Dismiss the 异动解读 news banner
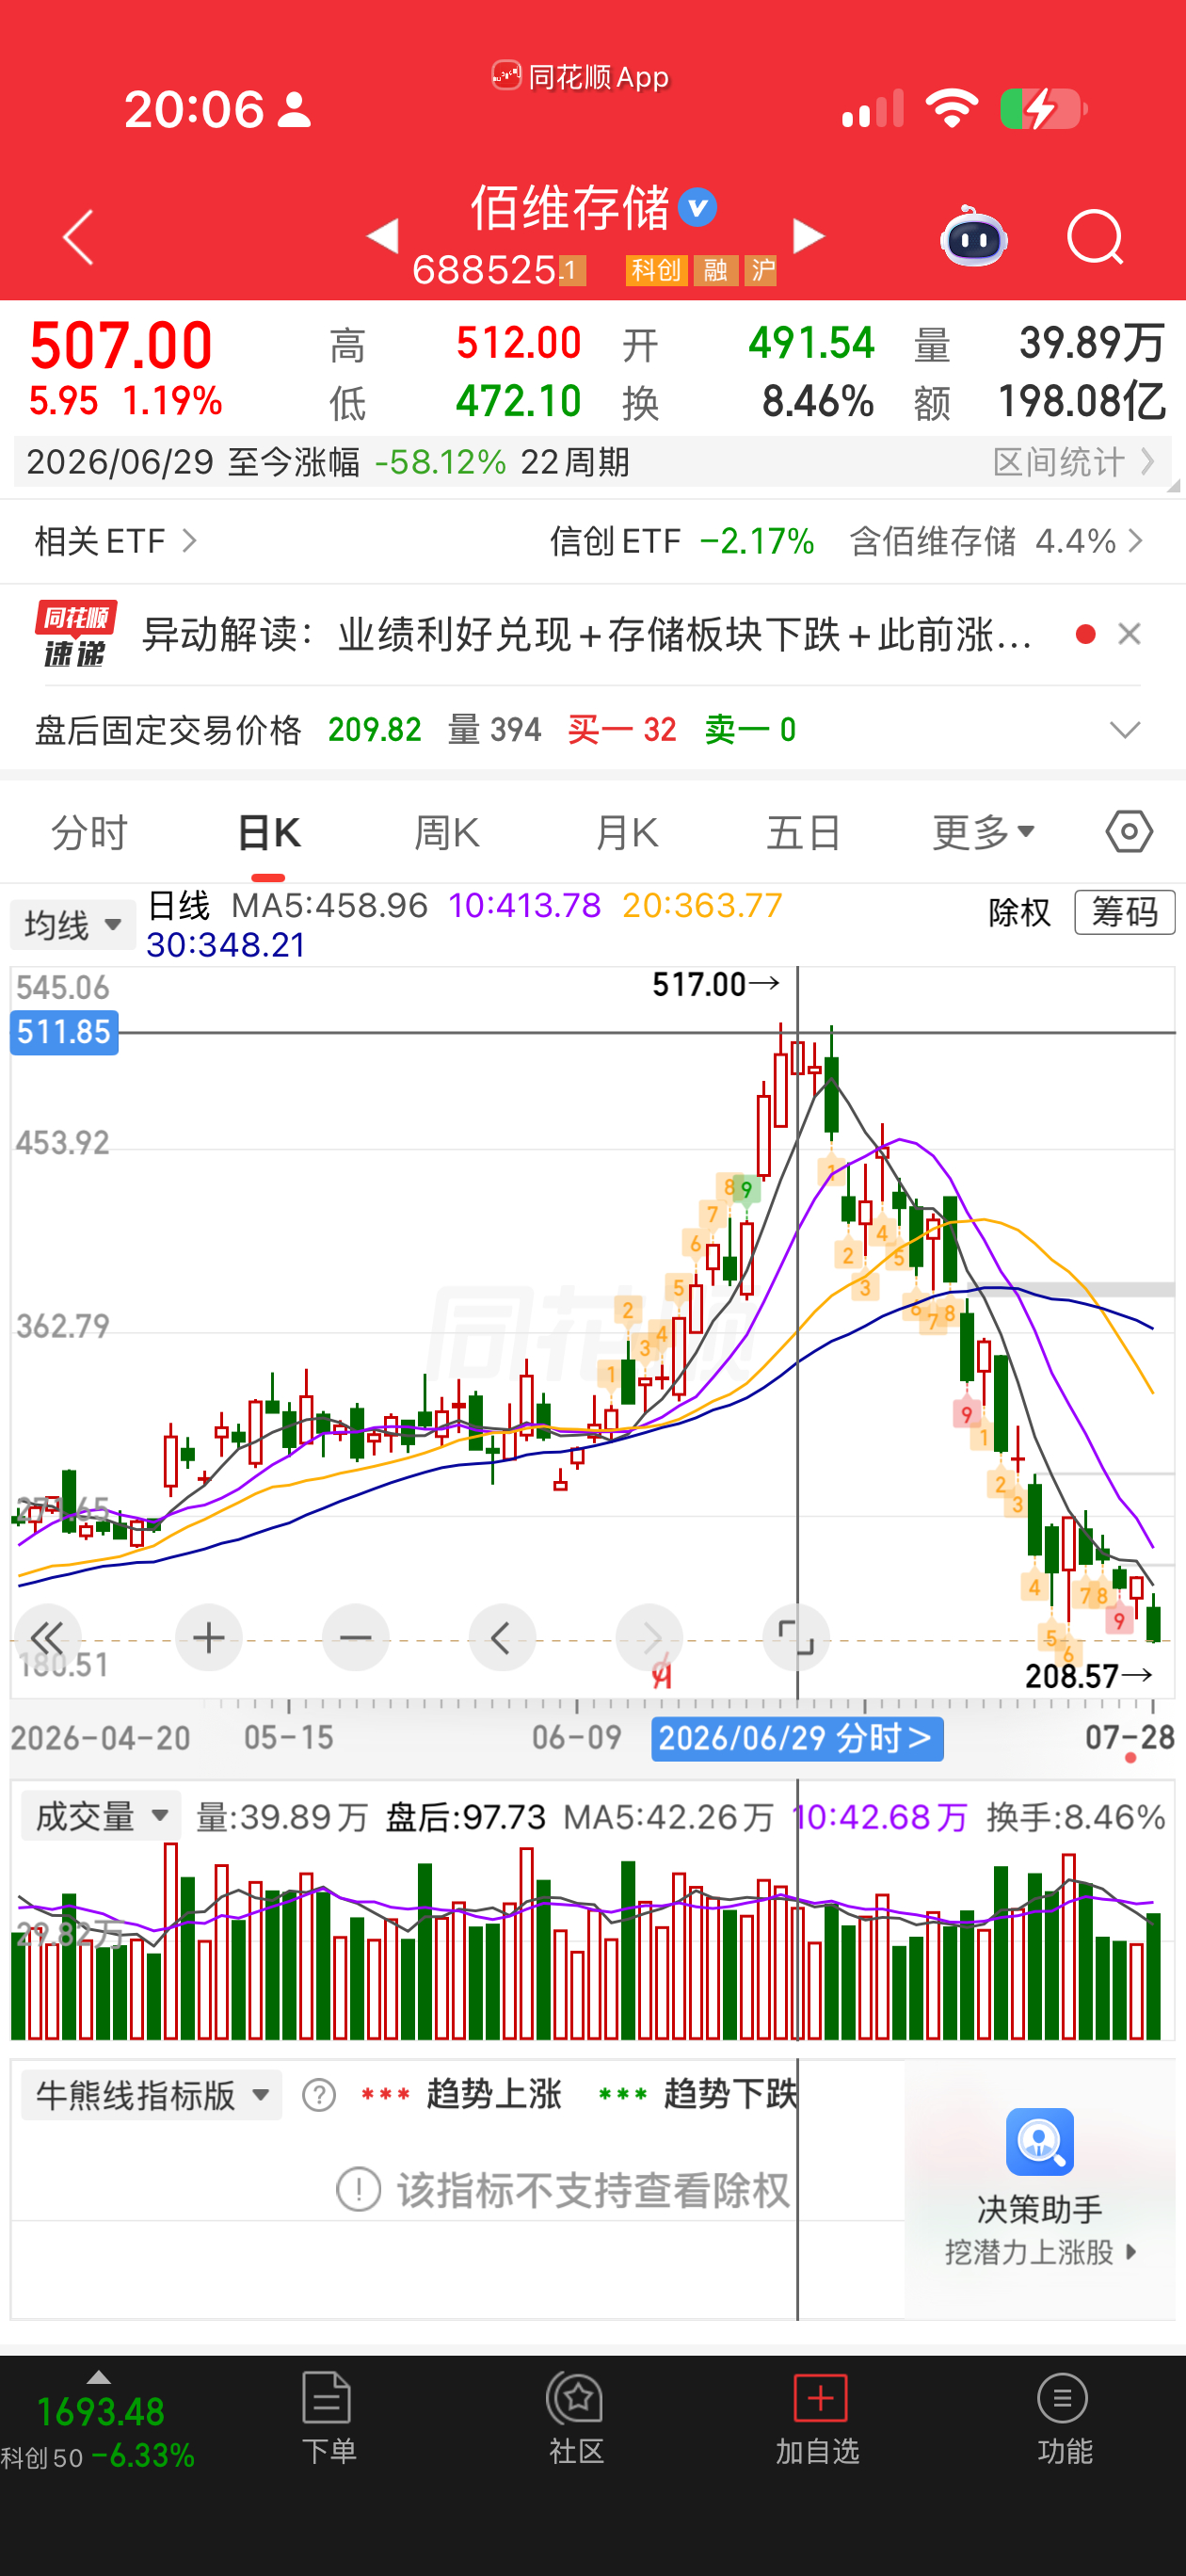1186x2576 pixels. pyautogui.click(x=1129, y=634)
